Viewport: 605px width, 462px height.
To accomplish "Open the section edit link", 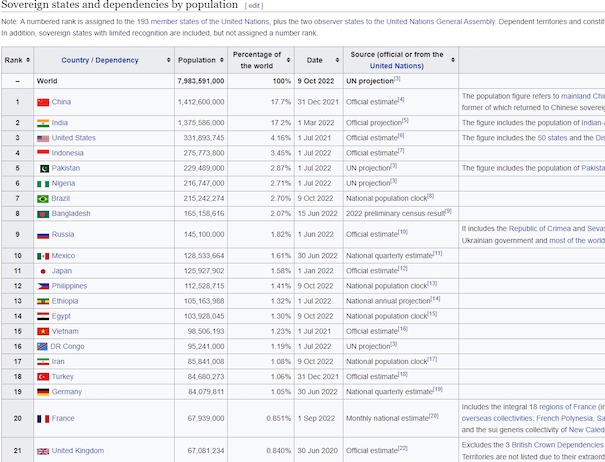I will [x=254, y=6].
